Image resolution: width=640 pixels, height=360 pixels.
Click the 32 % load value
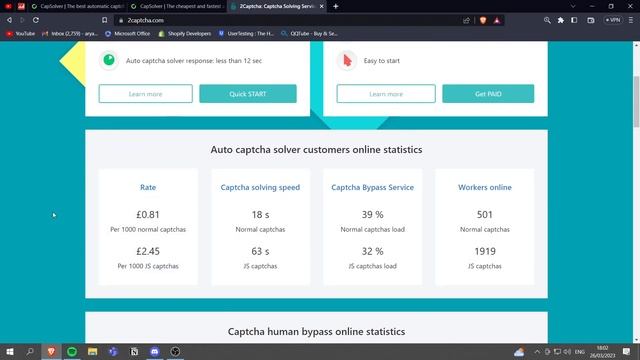click(372, 251)
